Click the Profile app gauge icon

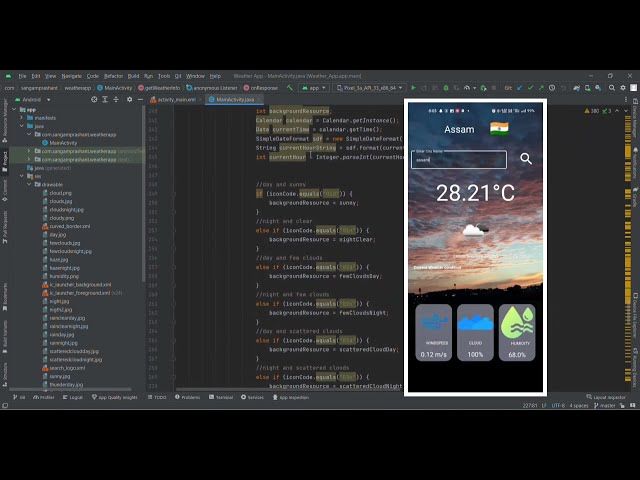[467, 88]
